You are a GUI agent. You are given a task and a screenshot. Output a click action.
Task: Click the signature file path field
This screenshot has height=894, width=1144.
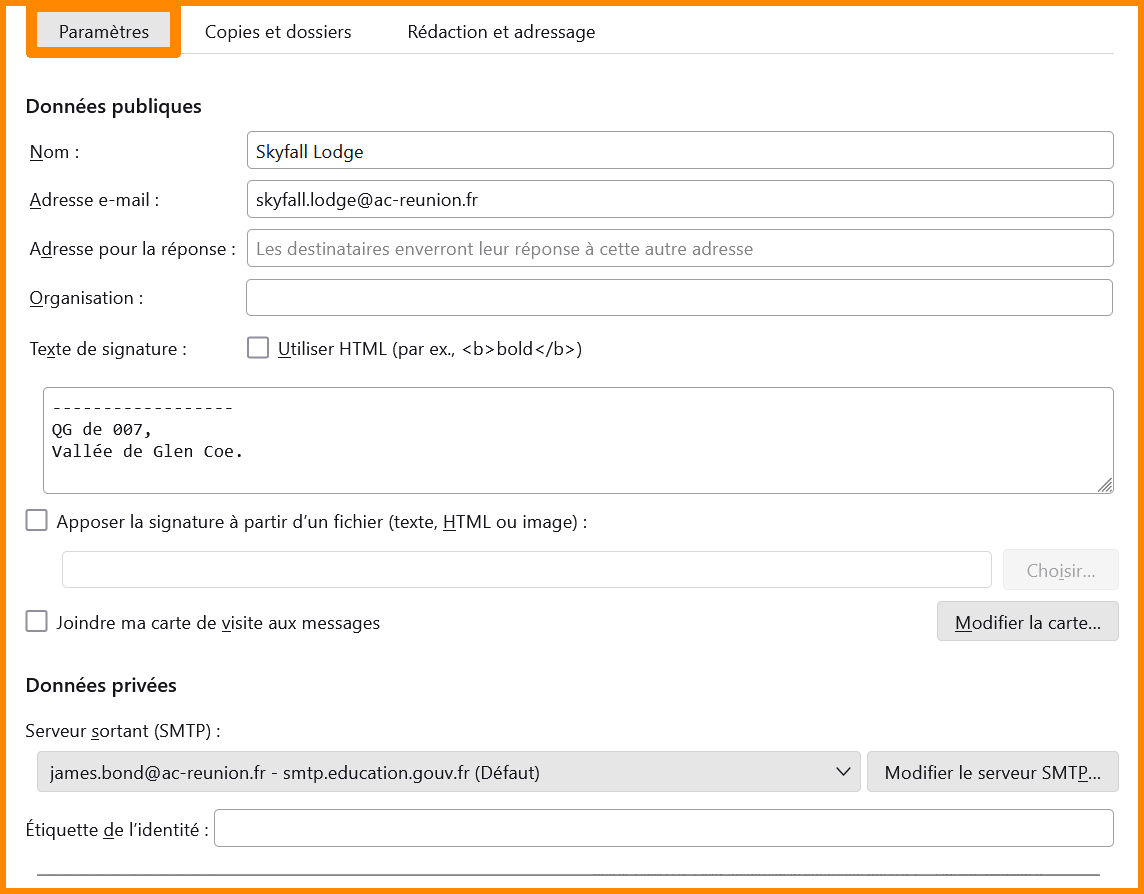(x=526, y=570)
